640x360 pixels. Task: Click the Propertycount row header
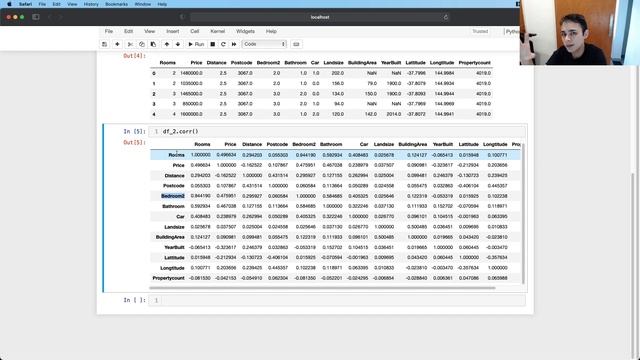[168, 278]
